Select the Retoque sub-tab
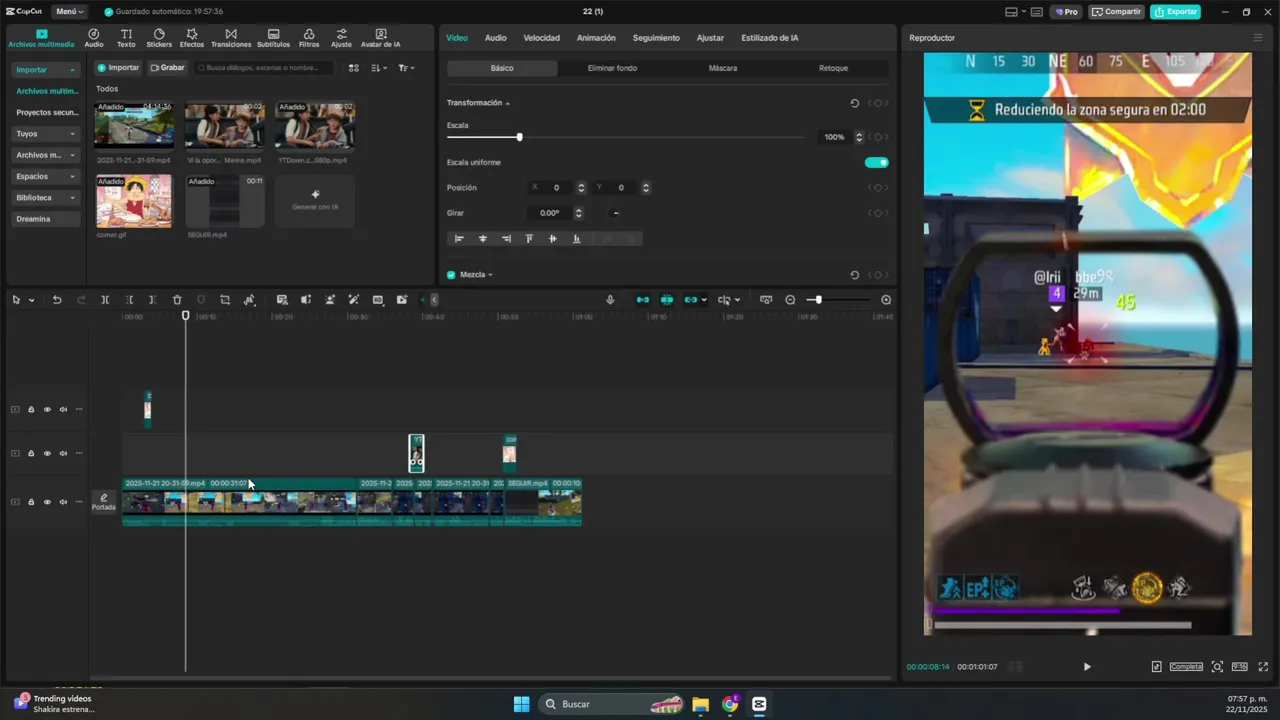Image resolution: width=1280 pixels, height=720 pixels. tap(833, 68)
